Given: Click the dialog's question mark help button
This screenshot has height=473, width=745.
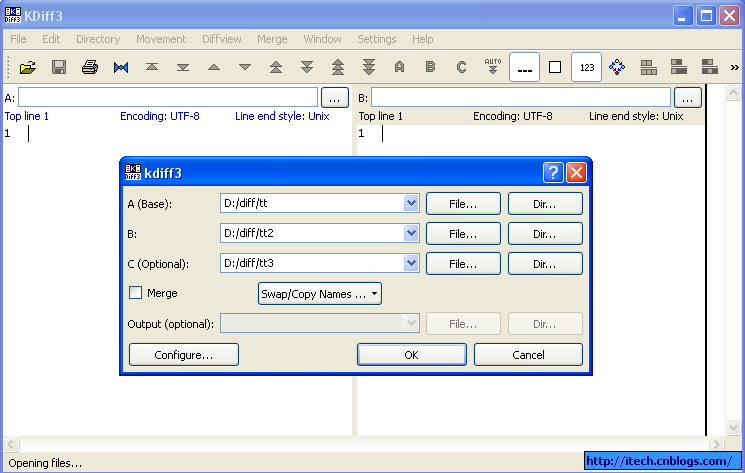Looking at the screenshot, I should click(553, 172).
